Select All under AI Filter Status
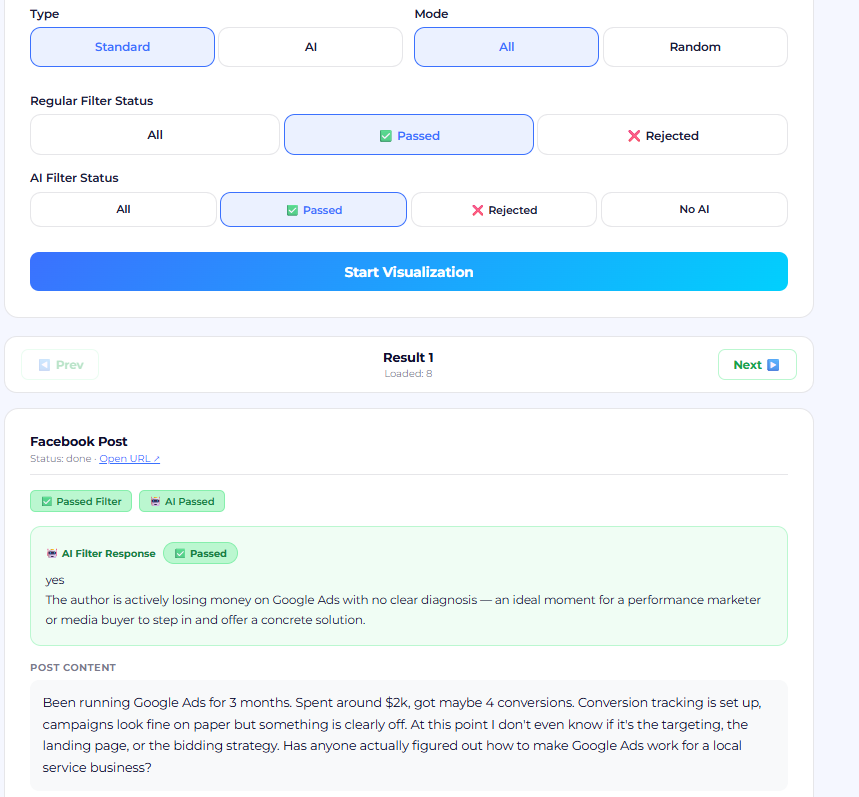Image resolution: width=859 pixels, height=797 pixels. click(x=123, y=209)
